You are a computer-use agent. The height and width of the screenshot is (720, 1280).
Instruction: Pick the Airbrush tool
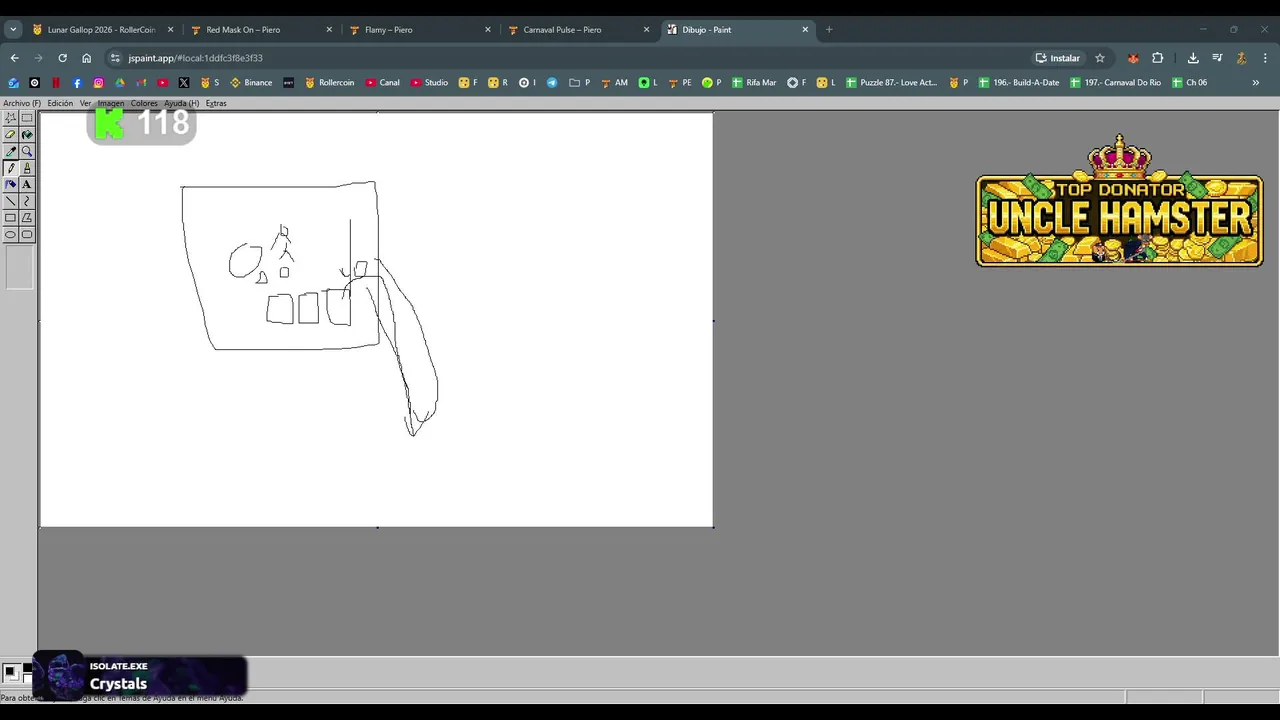[10, 184]
